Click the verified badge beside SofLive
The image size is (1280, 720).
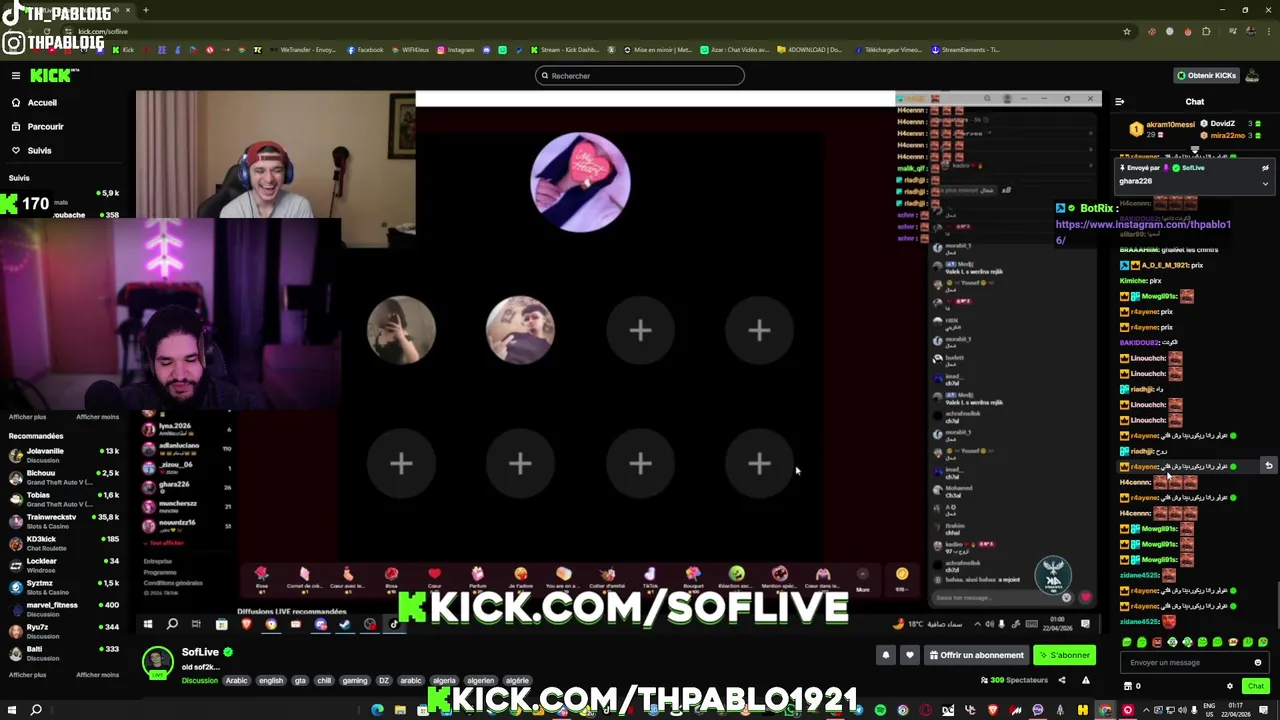[x=228, y=652]
